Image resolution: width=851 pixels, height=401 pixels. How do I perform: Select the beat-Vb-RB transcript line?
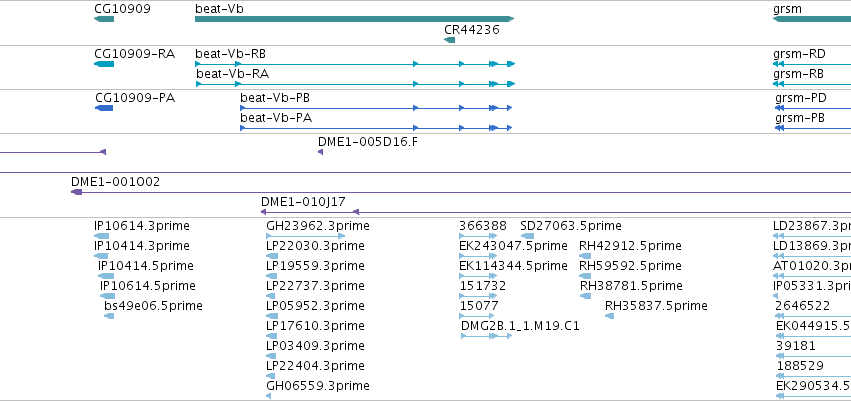click(x=354, y=64)
